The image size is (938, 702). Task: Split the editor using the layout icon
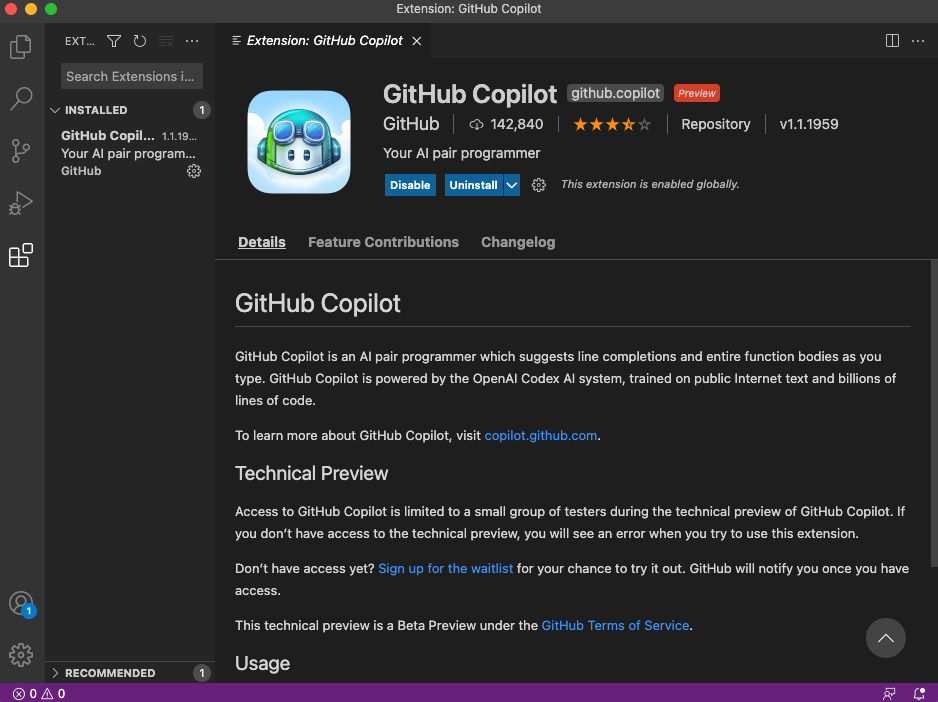(891, 41)
